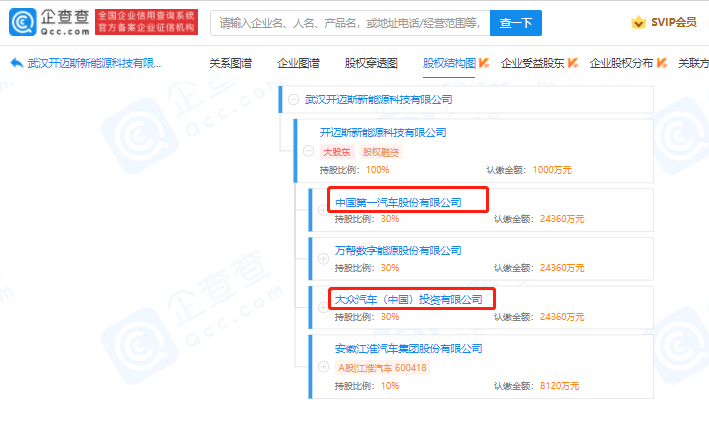Collapse the 开迈斯新能源科技有限公司 shareholder node

tap(308, 151)
